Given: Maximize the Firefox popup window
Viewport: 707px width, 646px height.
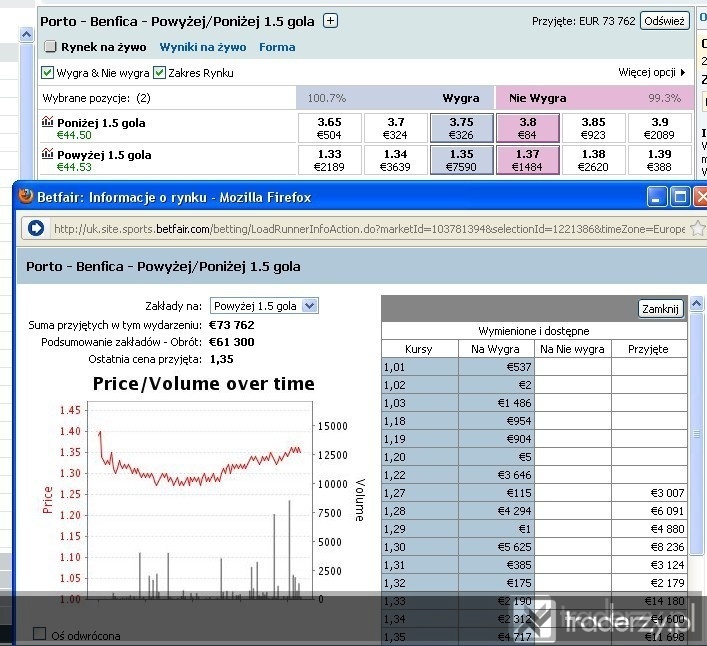Looking at the screenshot, I should coord(680,197).
